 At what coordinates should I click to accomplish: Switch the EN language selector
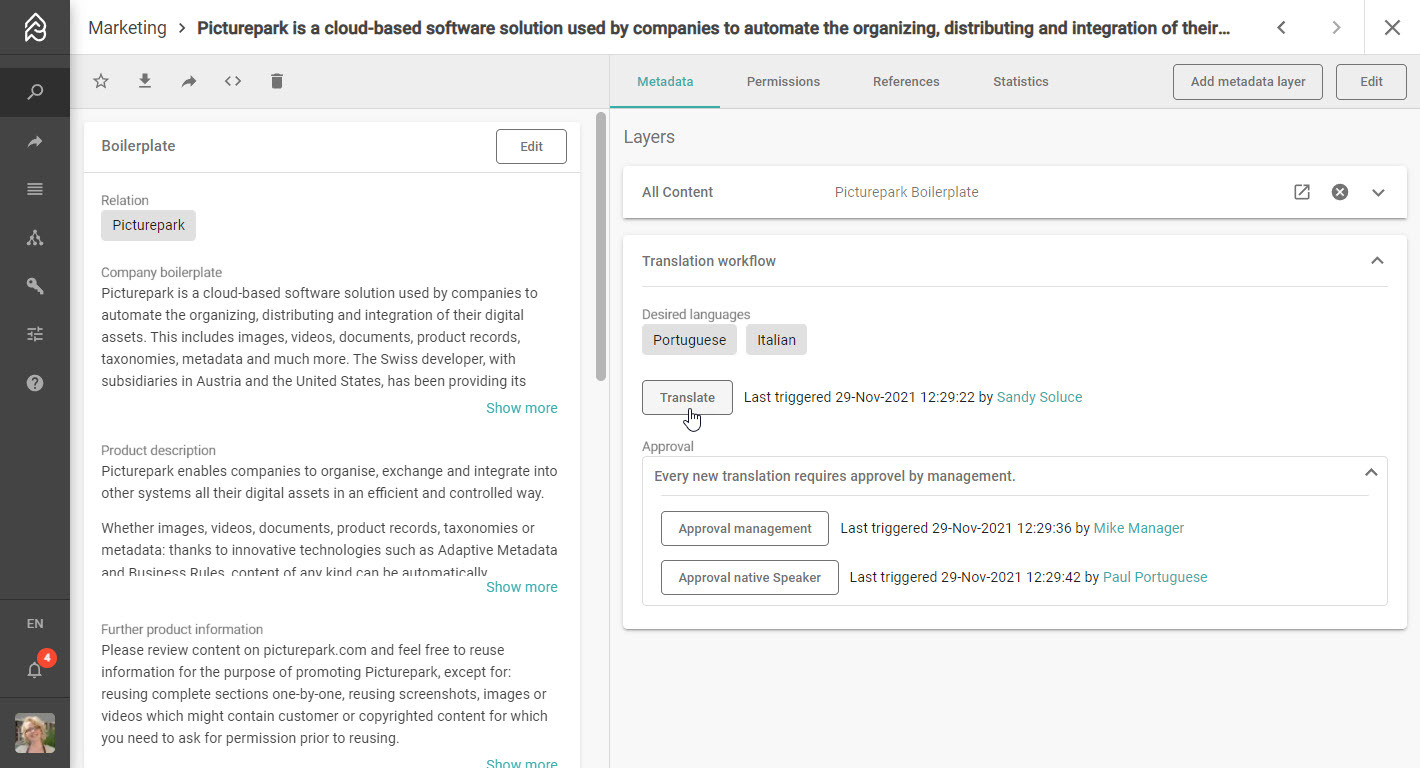coord(35,624)
